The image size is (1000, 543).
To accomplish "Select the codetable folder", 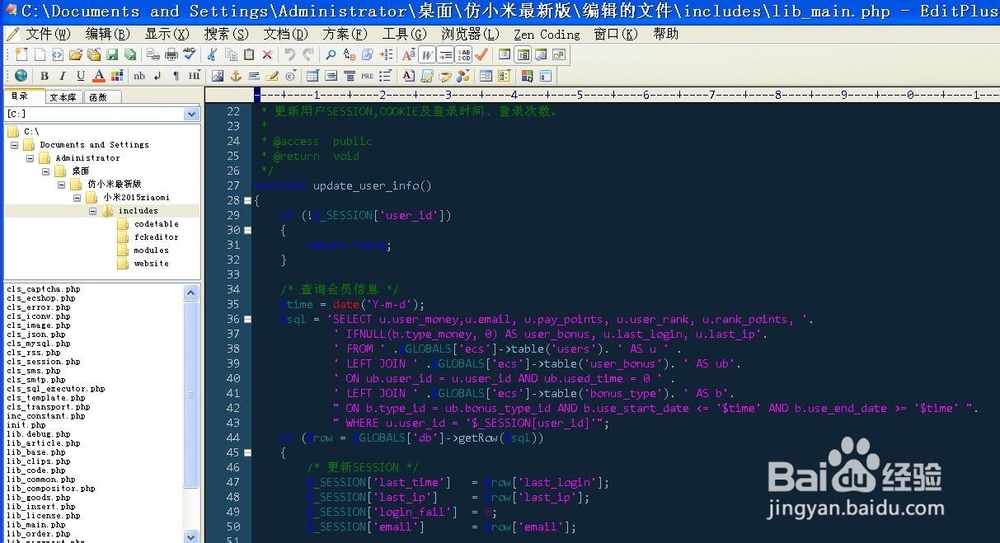I will (156, 224).
